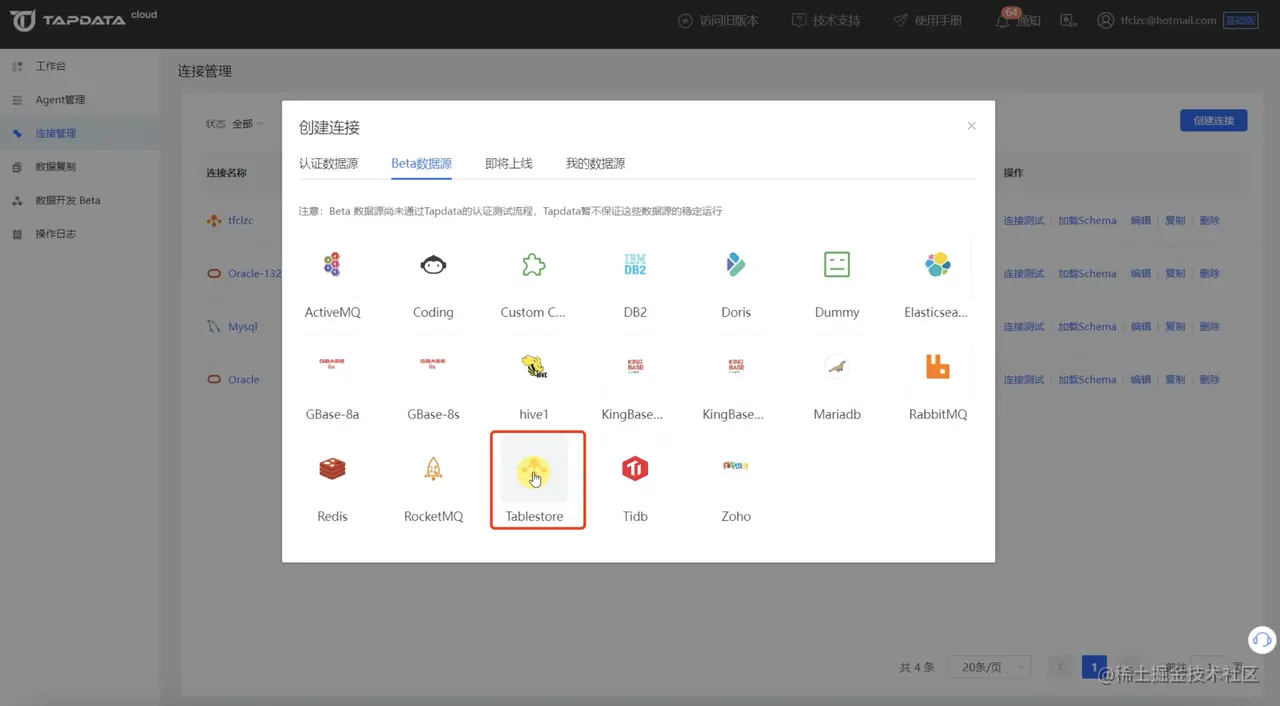The width and height of the screenshot is (1280, 706).
Task: Choose the GBase-8s data source
Action: (x=433, y=366)
